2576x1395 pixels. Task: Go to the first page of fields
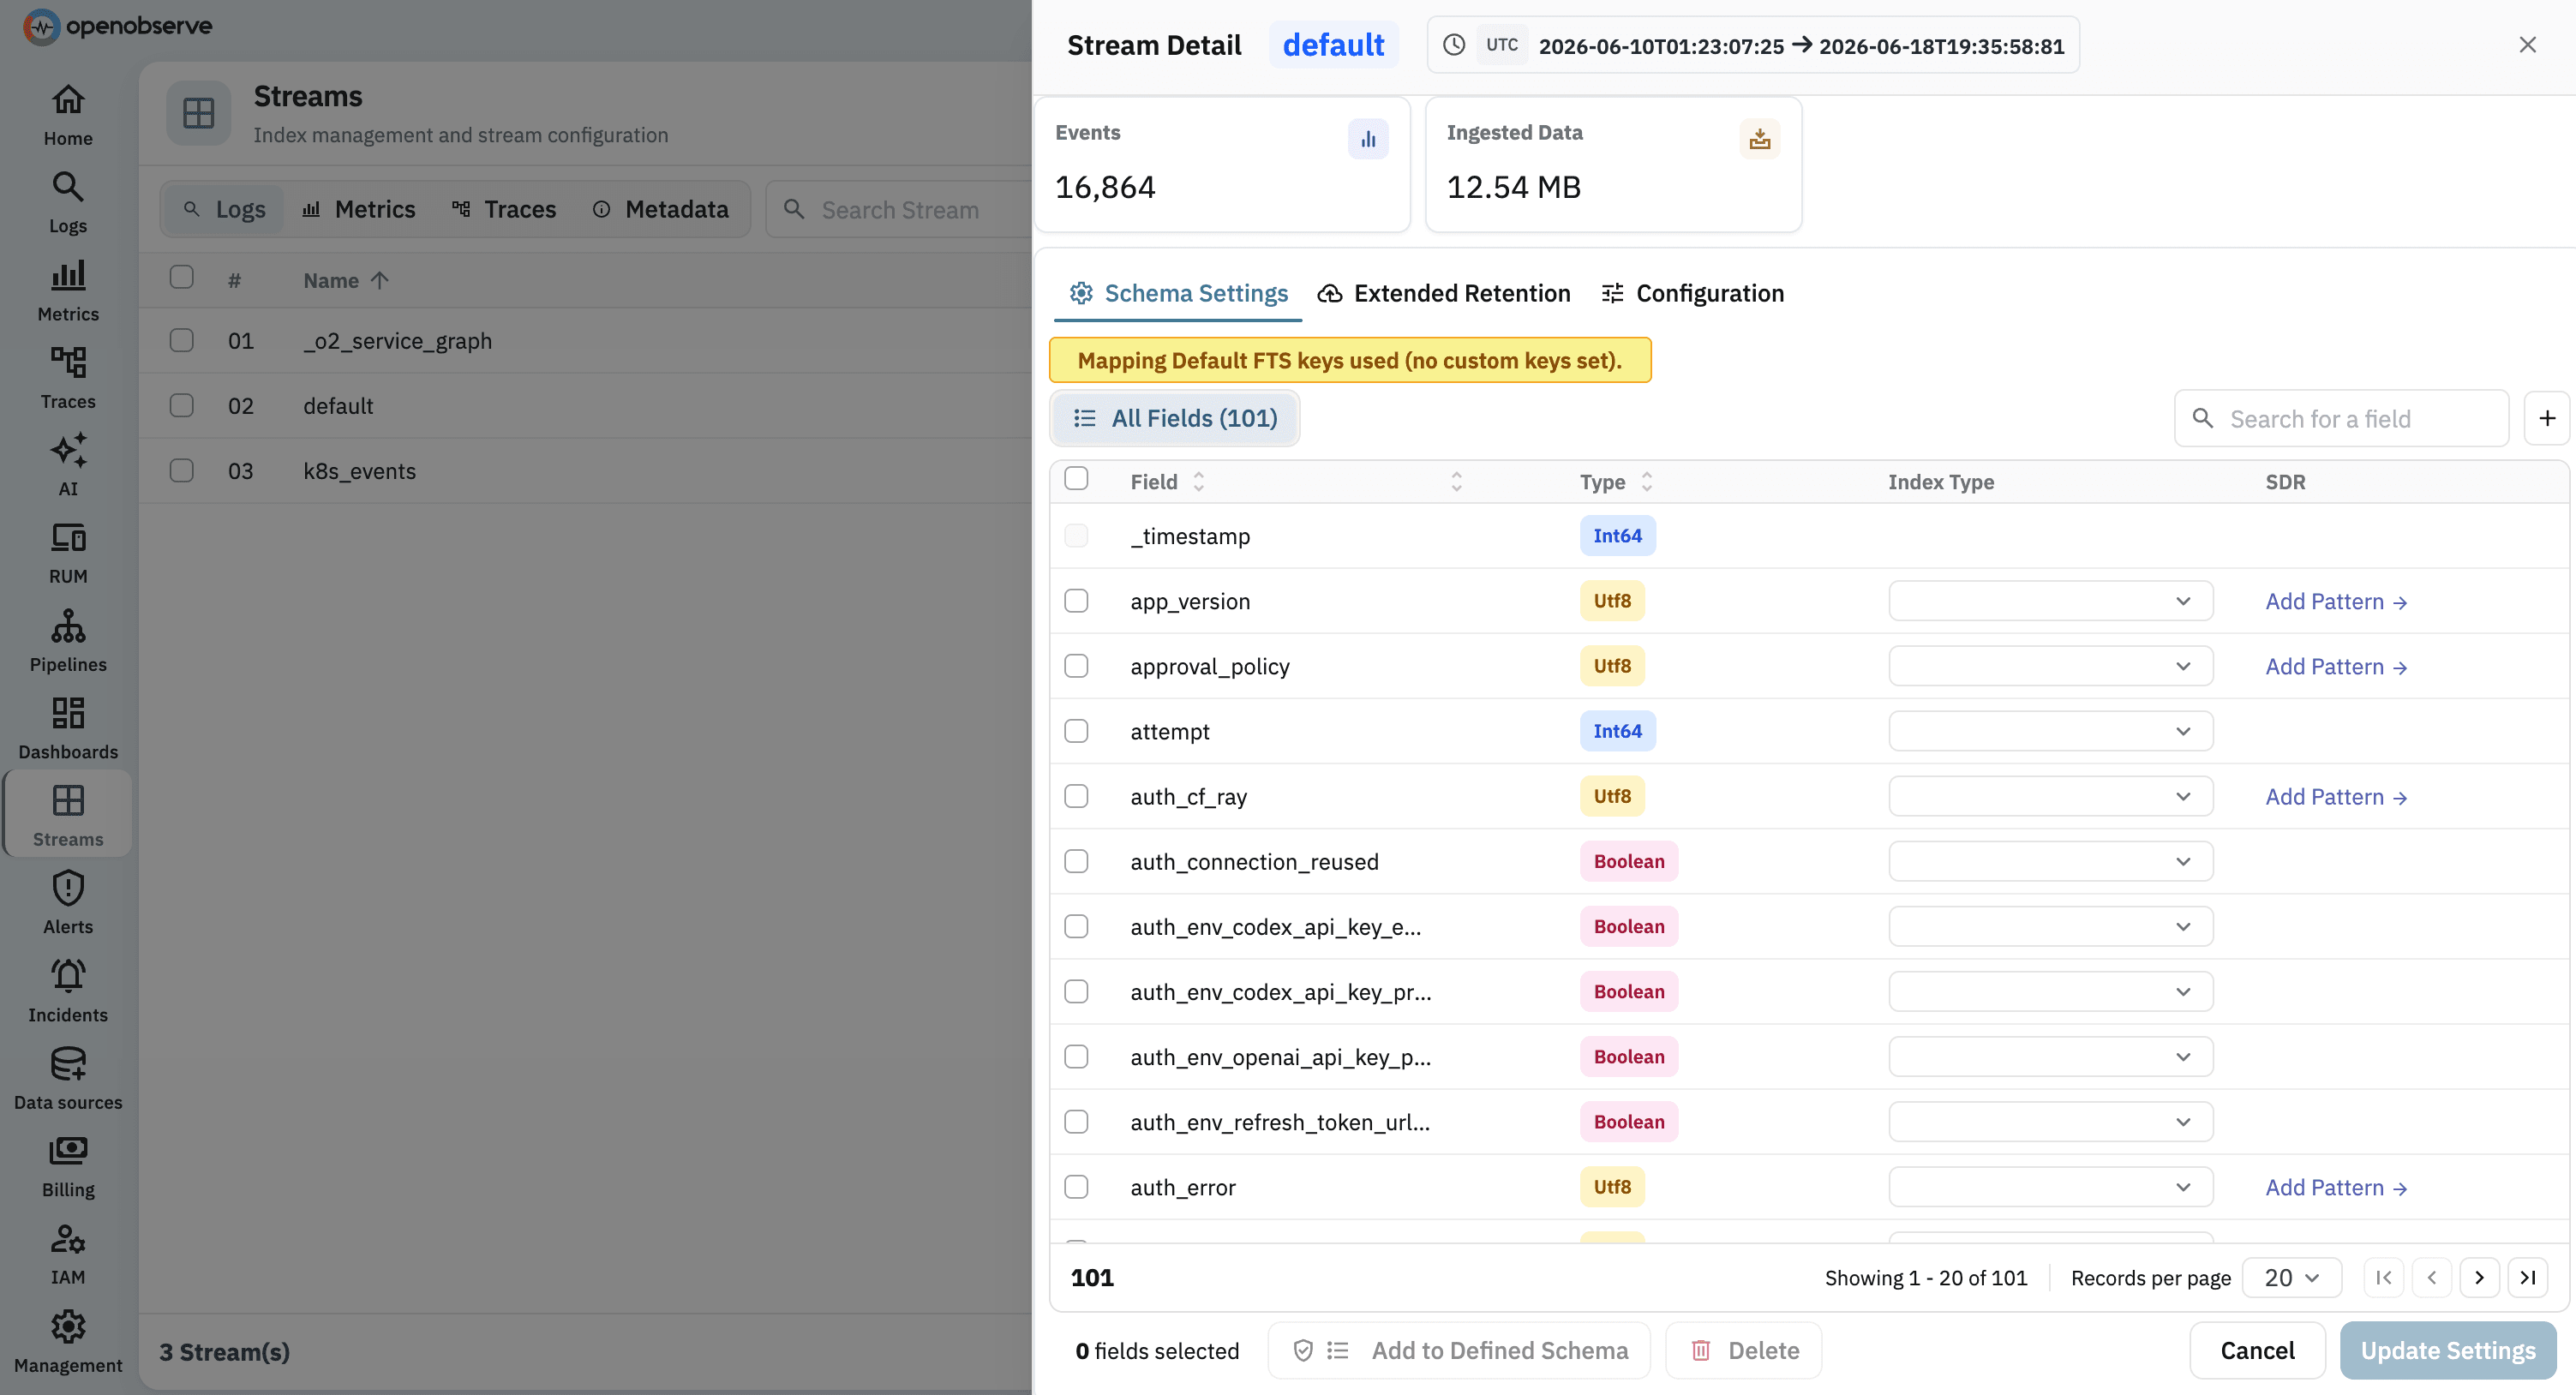pyautogui.click(x=2384, y=1277)
